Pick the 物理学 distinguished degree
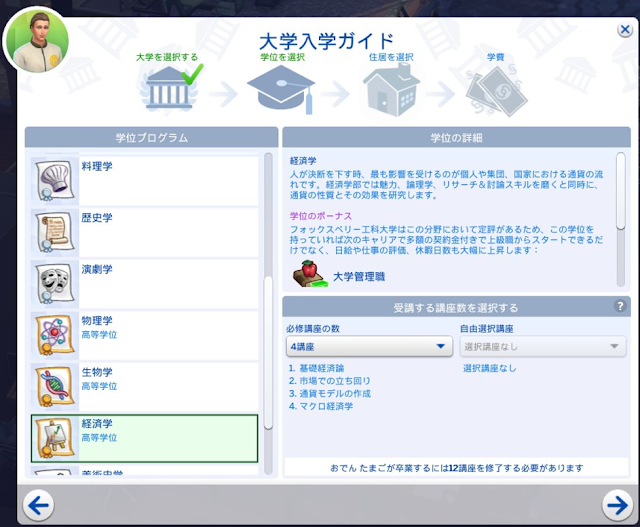Image resolution: width=640 pixels, height=527 pixels. click(144, 335)
